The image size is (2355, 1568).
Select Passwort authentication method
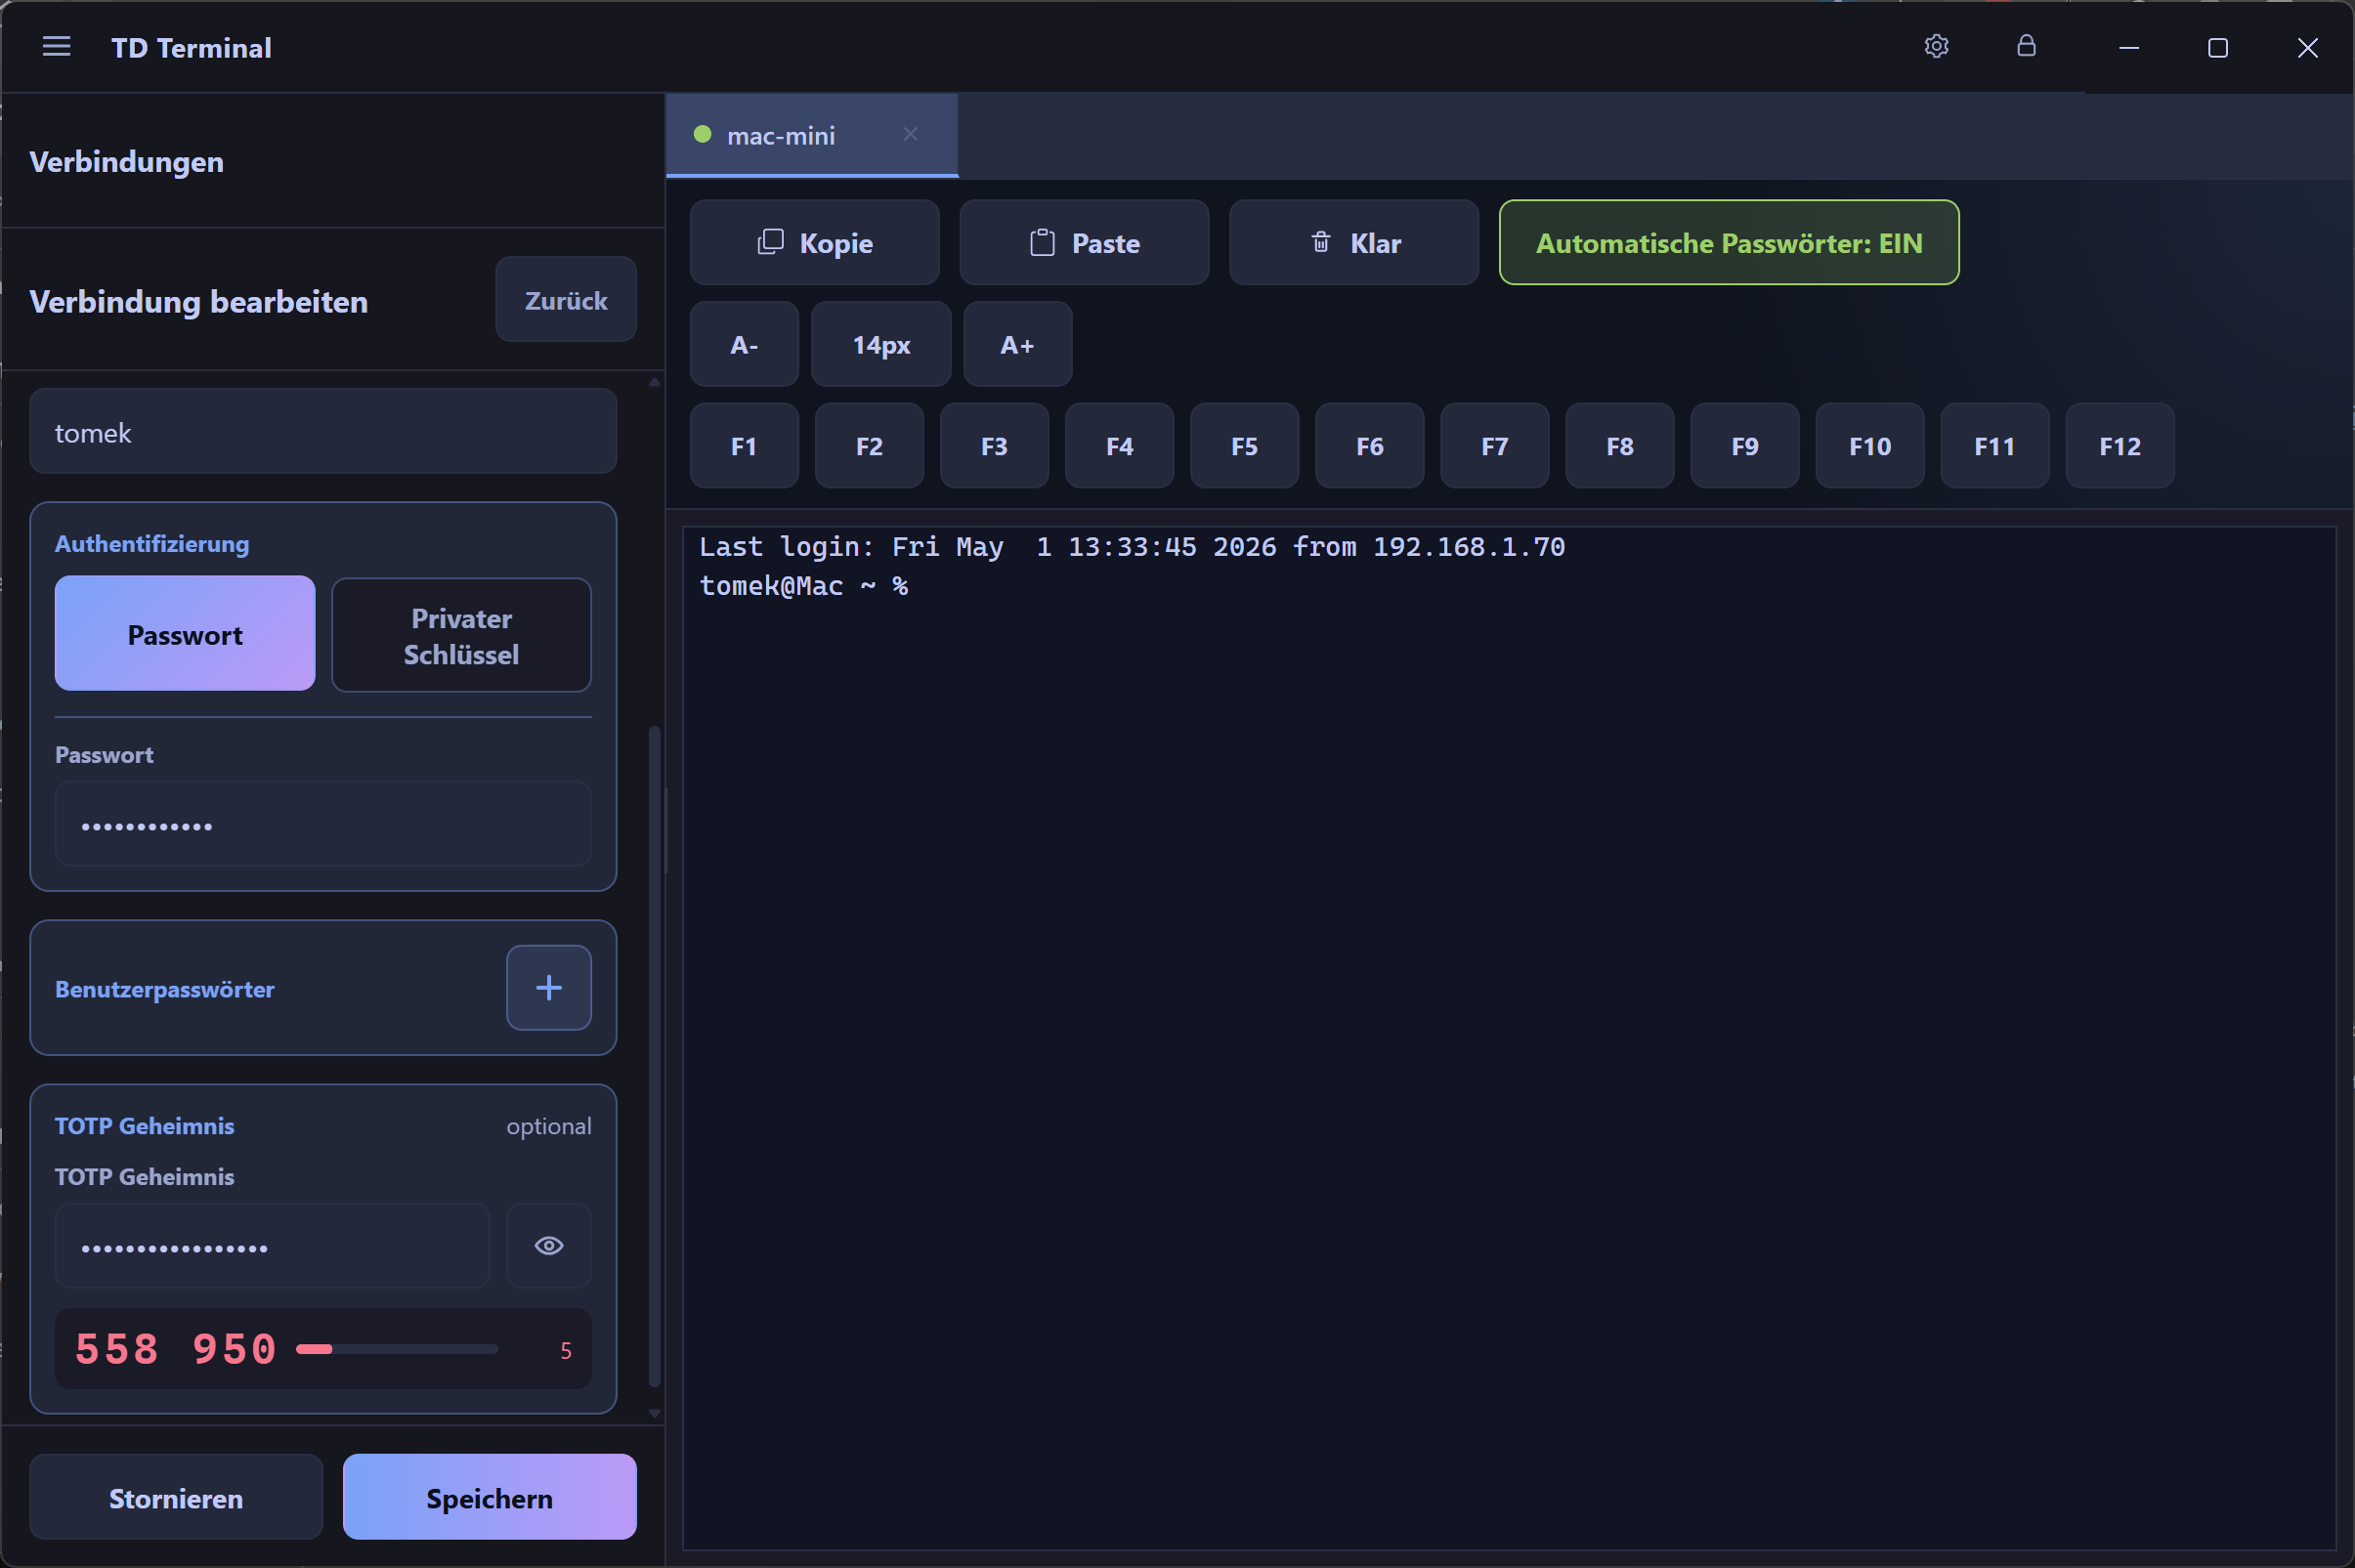pyautogui.click(x=185, y=634)
